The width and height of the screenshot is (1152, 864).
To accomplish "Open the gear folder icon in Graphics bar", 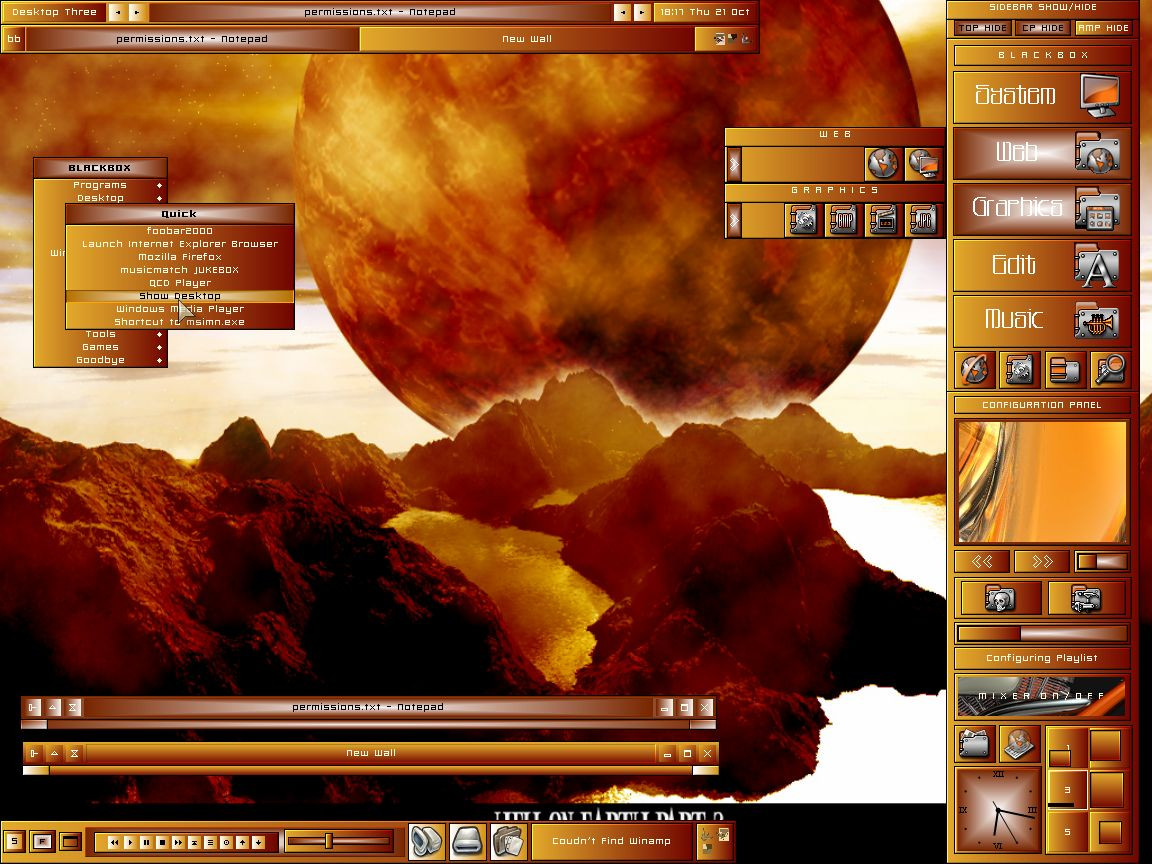I will (x=803, y=220).
